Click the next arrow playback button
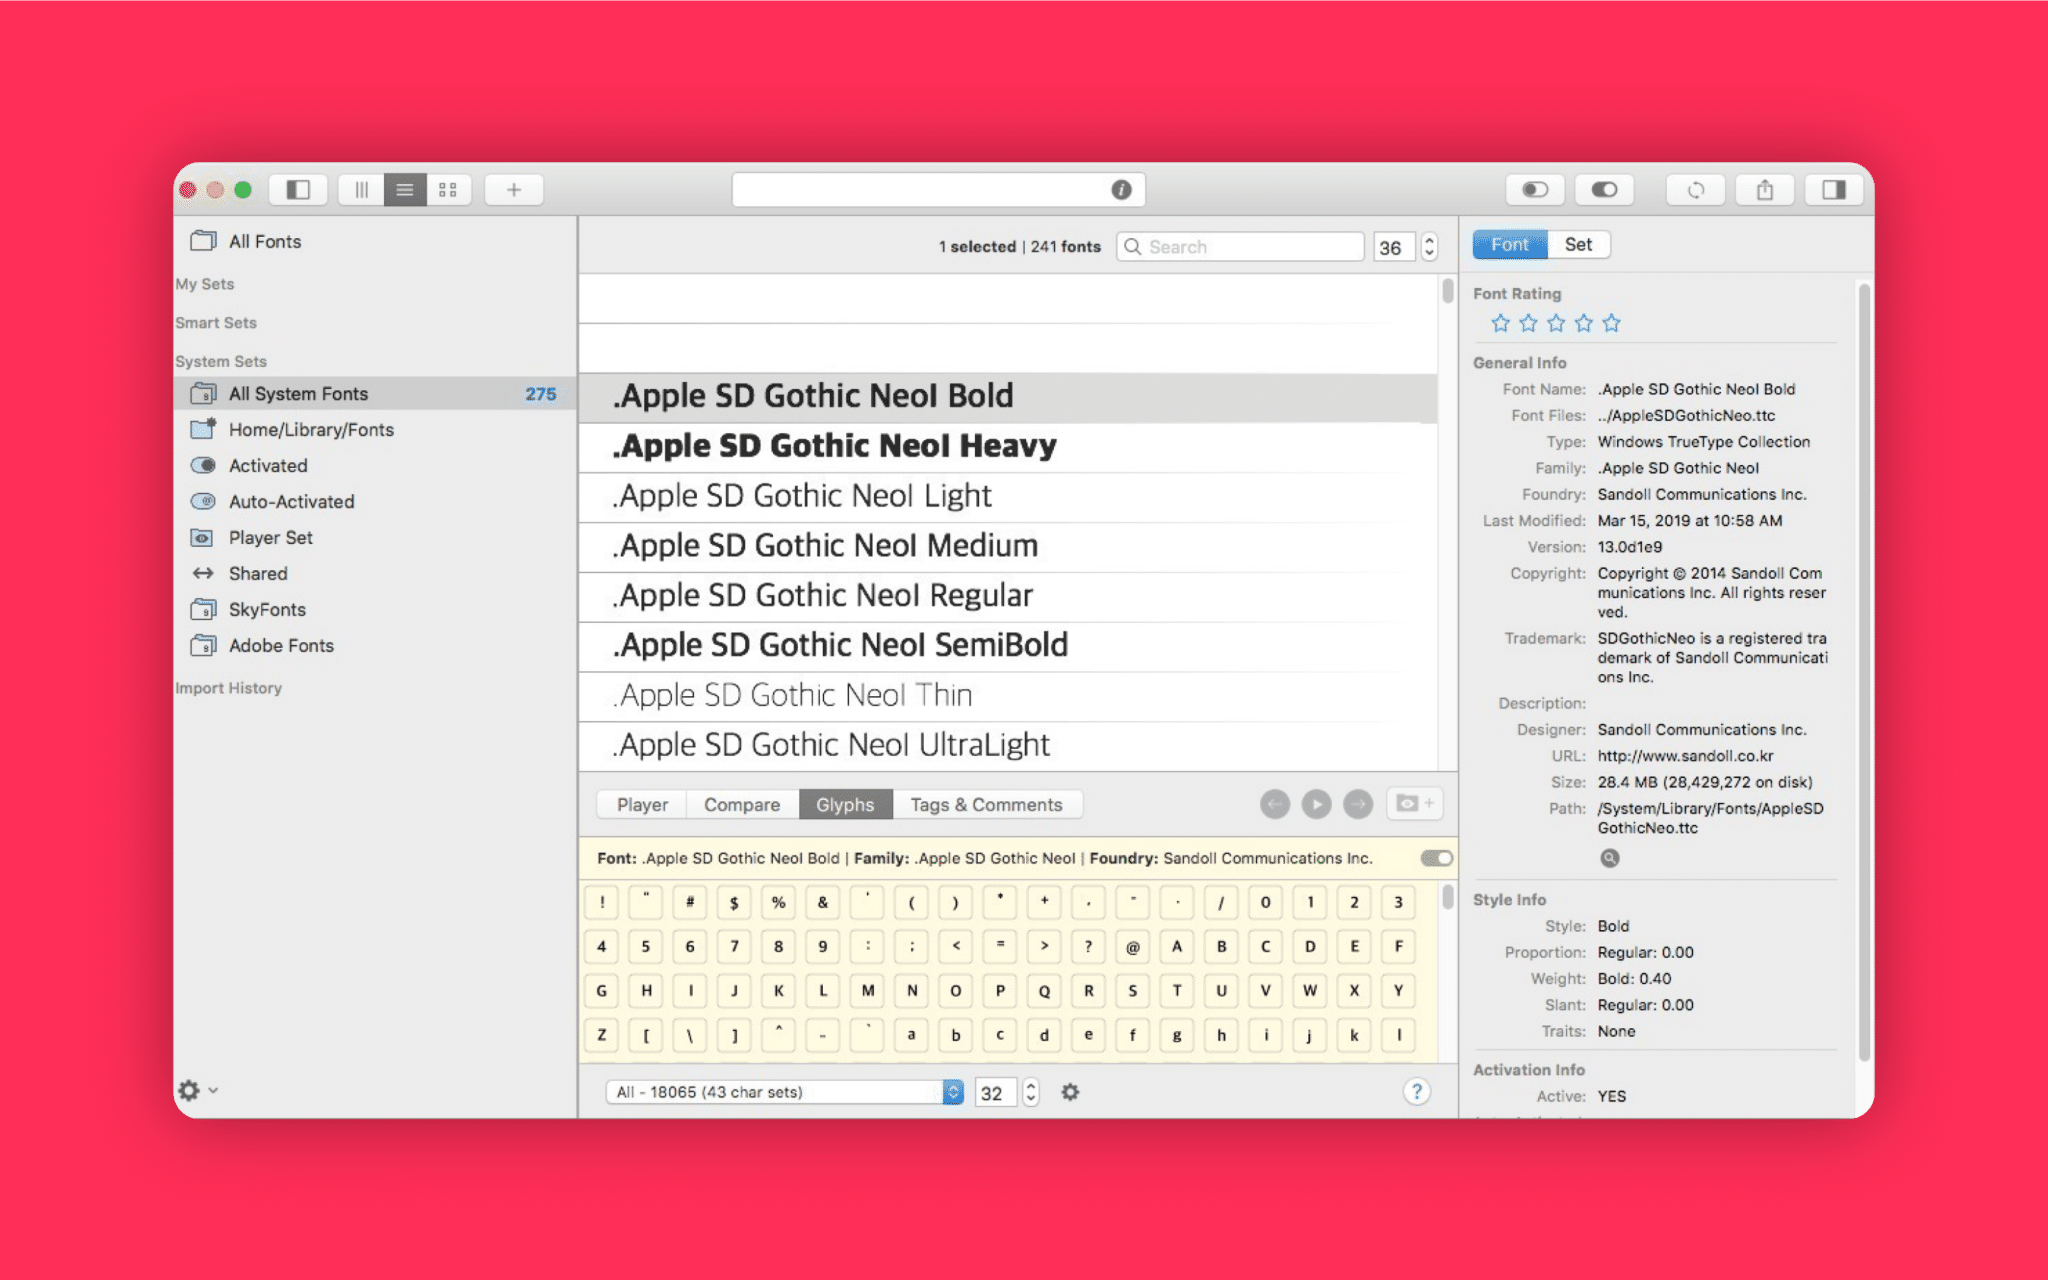Viewport: 2048px width, 1280px height. point(1358,804)
